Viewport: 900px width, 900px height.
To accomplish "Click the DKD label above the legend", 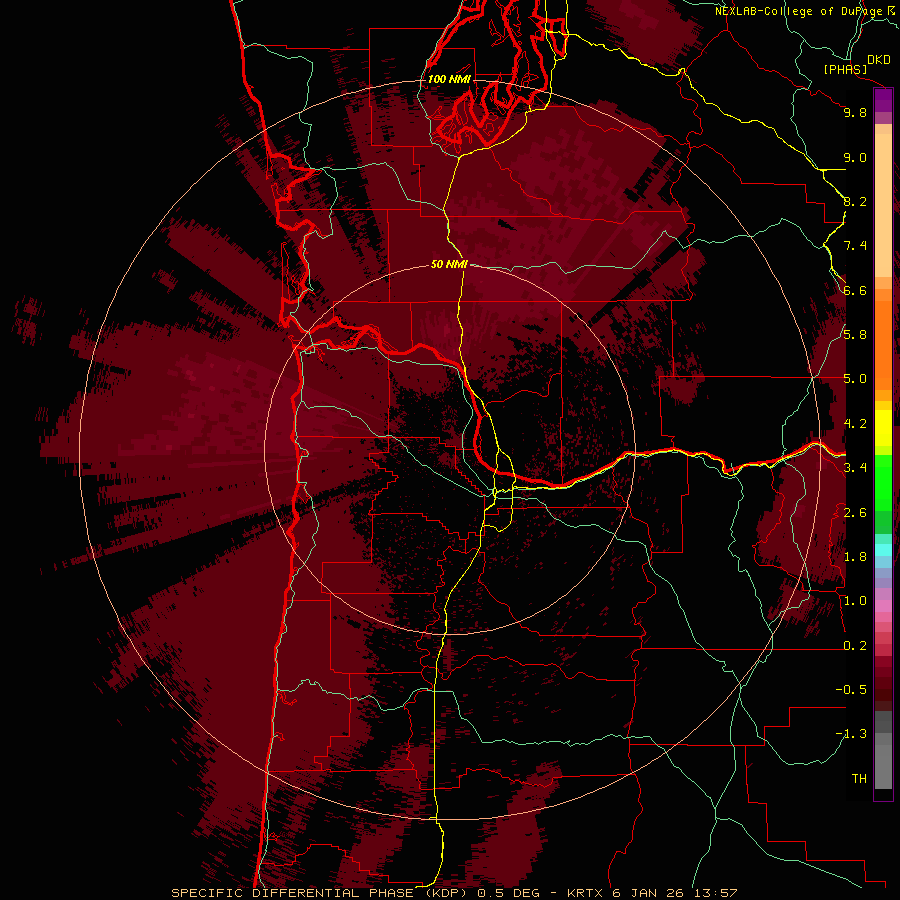I will coord(879,60).
